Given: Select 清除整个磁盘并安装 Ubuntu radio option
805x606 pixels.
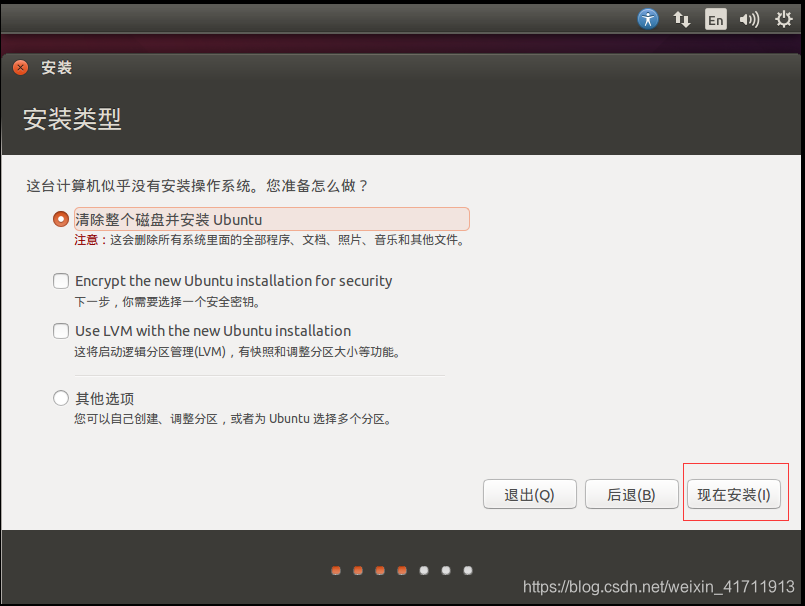Looking at the screenshot, I should (61, 219).
